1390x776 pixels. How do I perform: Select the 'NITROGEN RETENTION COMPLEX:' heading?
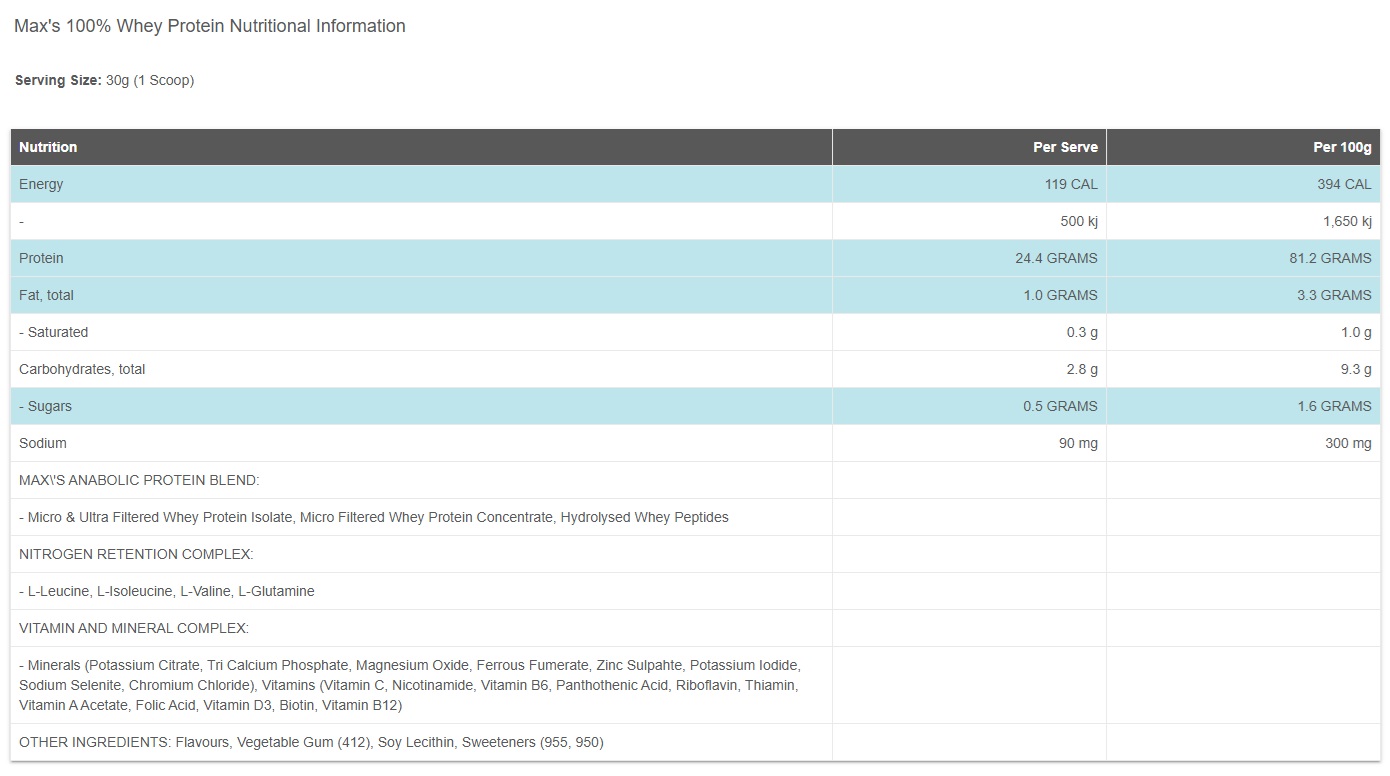tap(136, 554)
